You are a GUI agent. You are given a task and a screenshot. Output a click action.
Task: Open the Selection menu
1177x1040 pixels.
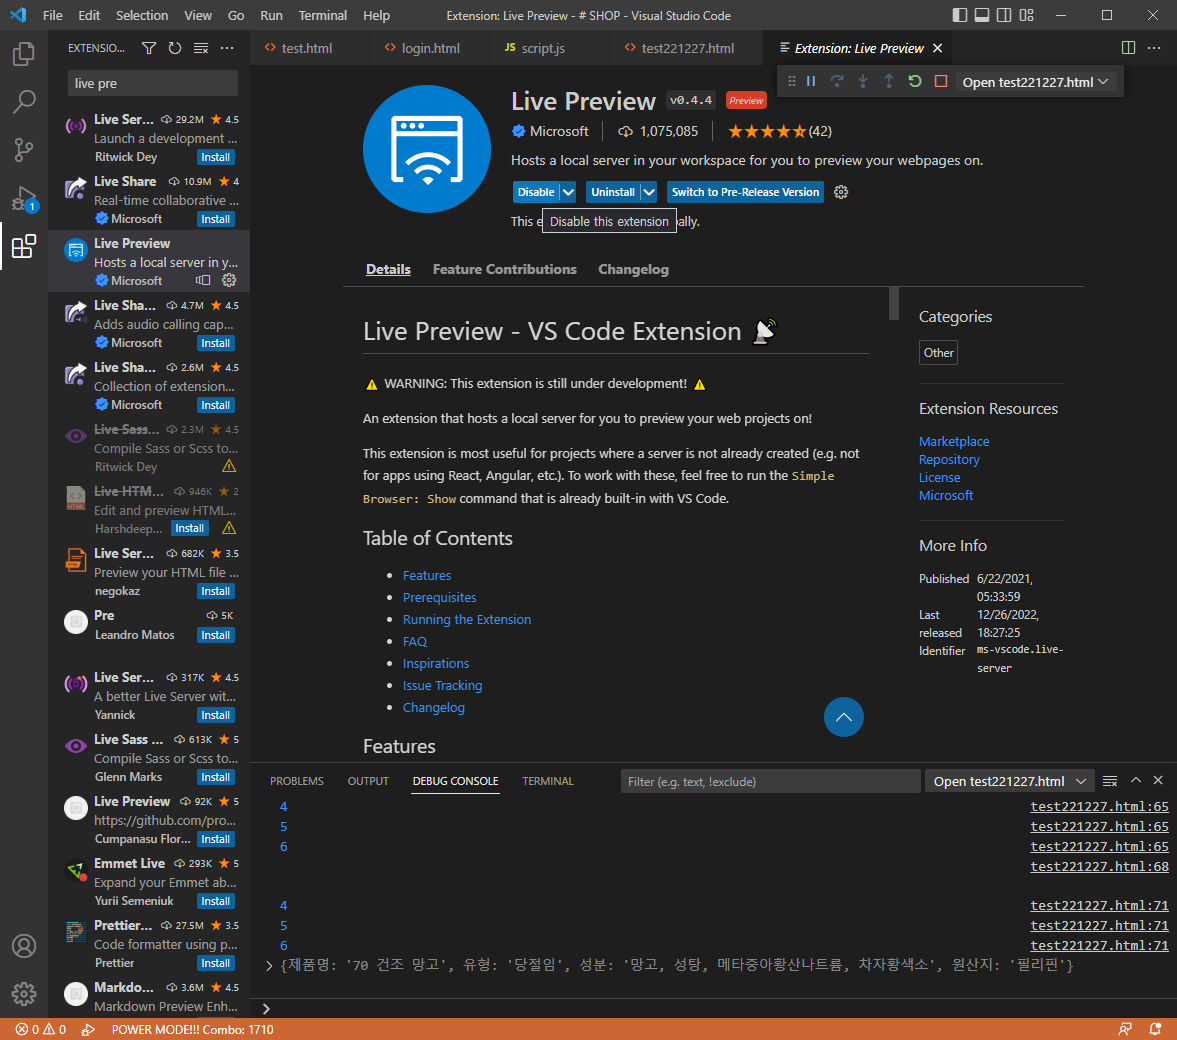(x=142, y=15)
